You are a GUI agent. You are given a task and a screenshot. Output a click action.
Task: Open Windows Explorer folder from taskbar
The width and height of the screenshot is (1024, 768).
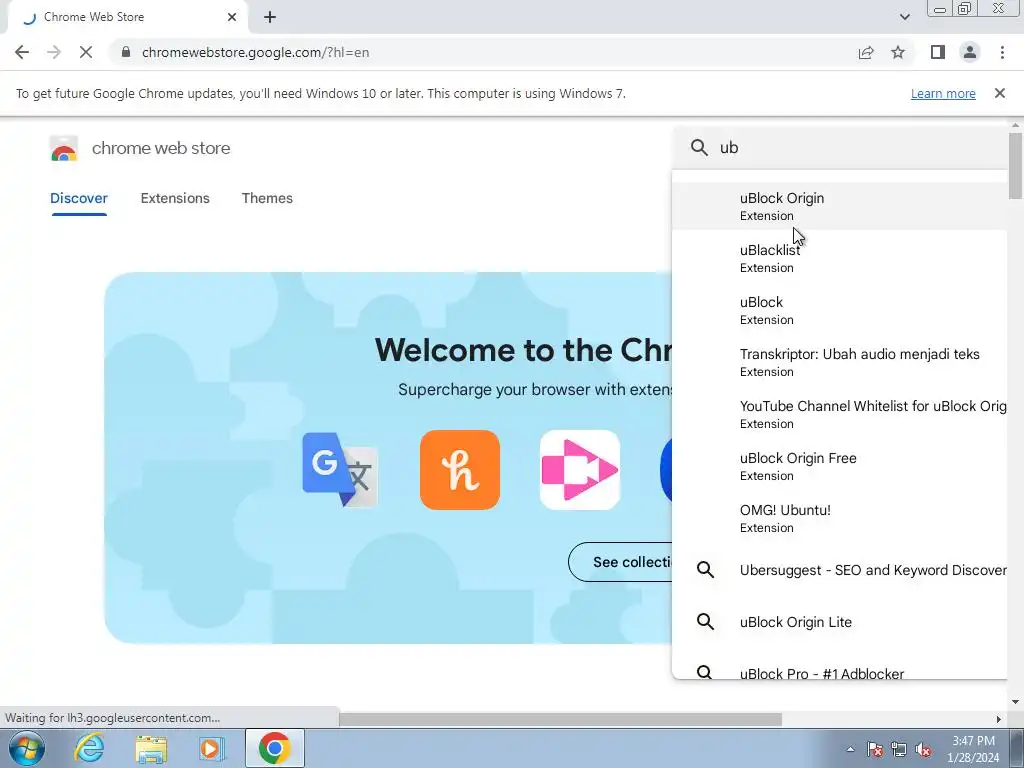(151, 748)
